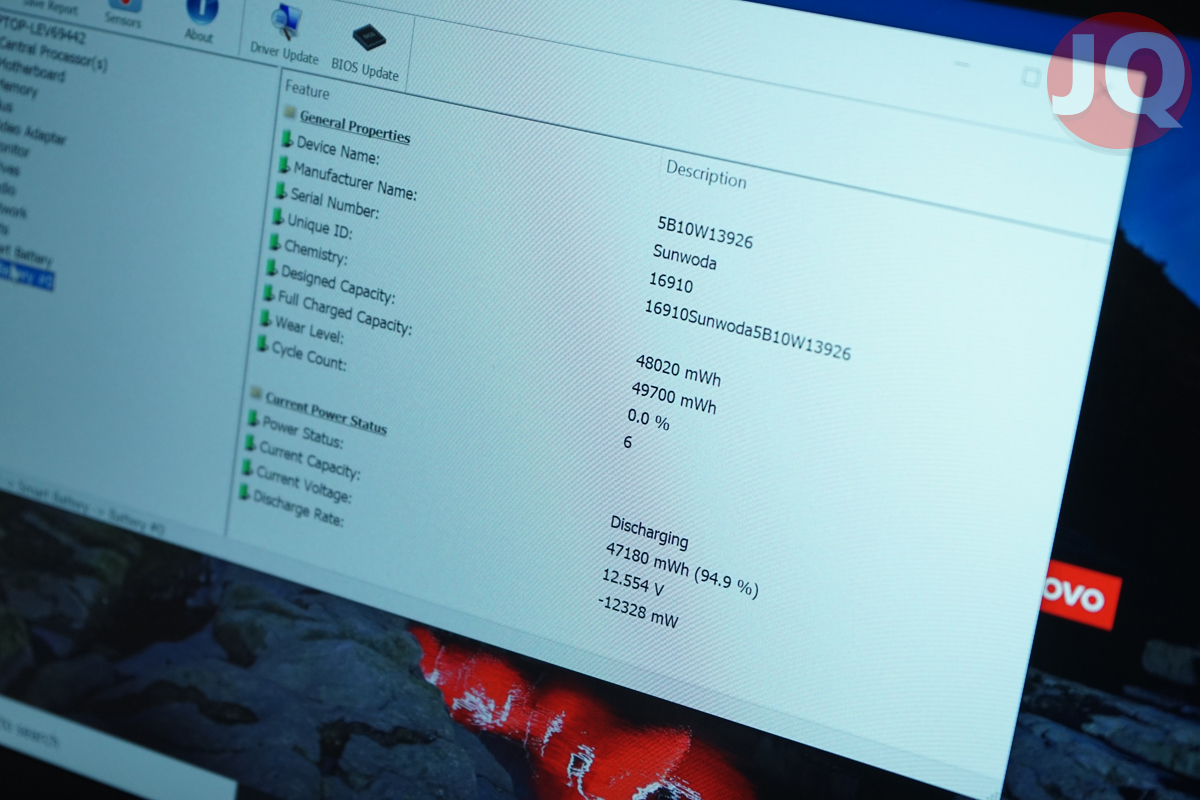Viewport: 1200px width, 800px height.
Task: Select Video Adapter in the tree
Action: pyautogui.click(x=32, y=132)
